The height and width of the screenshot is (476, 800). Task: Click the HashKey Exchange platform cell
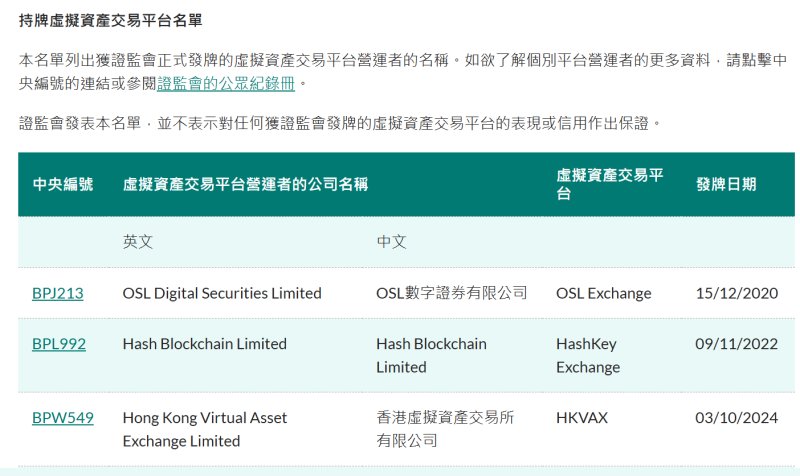tap(588, 356)
